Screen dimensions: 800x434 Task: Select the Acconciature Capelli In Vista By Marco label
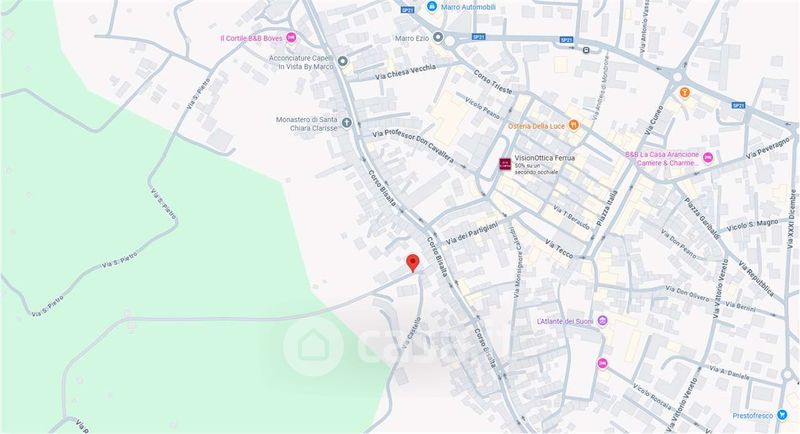point(302,62)
